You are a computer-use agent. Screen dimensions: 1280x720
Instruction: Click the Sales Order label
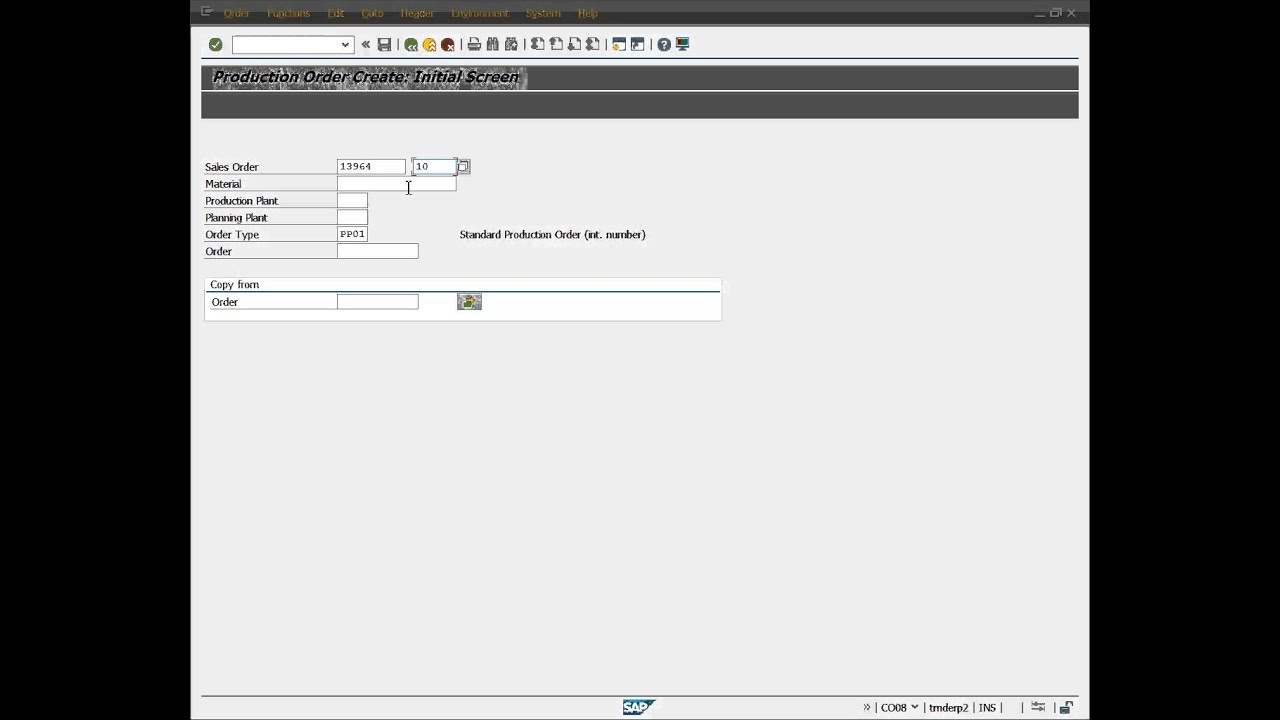coord(232,167)
